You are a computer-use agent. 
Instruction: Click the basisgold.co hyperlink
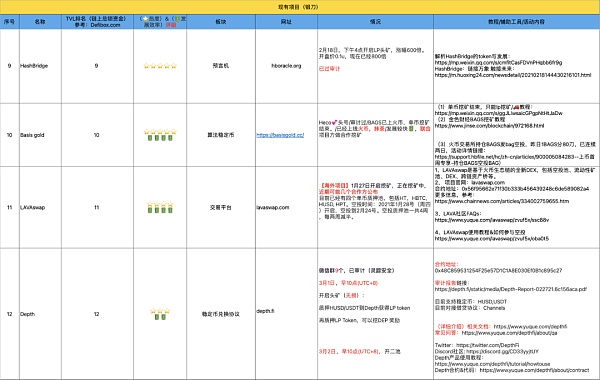tap(280, 135)
